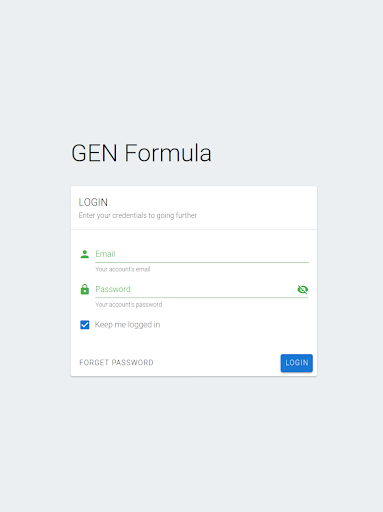Click the 'Your account's email' hint text
This screenshot has height=512, width=383.
point(123,269)
